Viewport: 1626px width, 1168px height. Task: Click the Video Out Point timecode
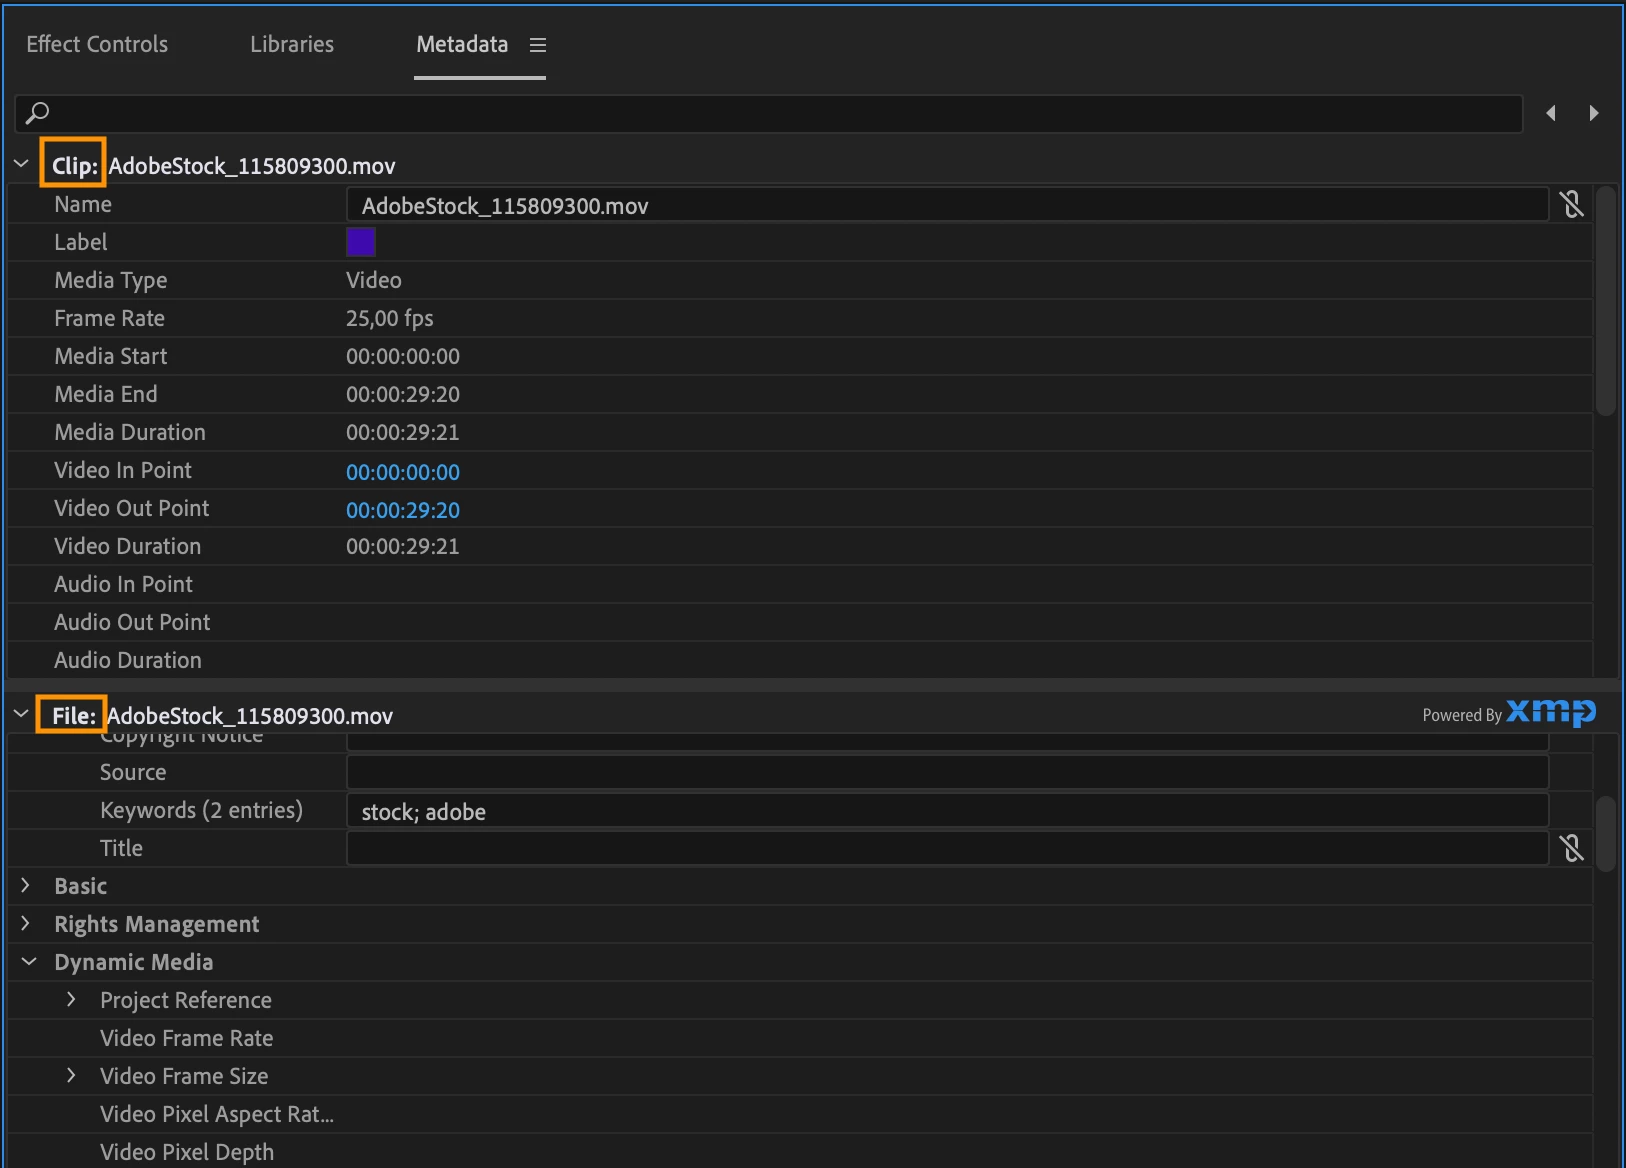(x=403, y=510)
